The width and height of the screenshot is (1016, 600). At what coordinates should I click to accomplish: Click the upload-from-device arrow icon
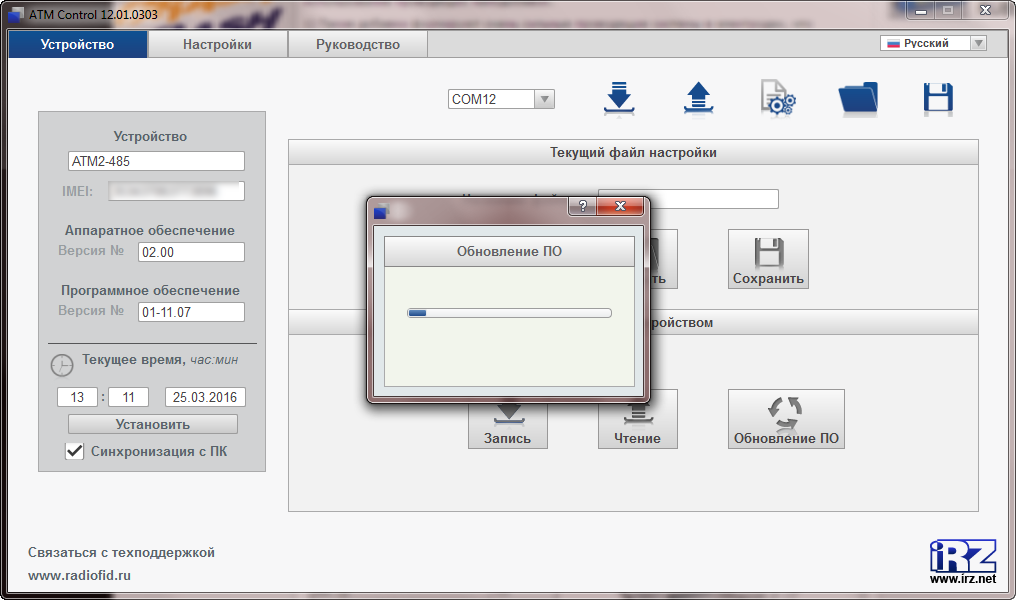pos(698,98)
